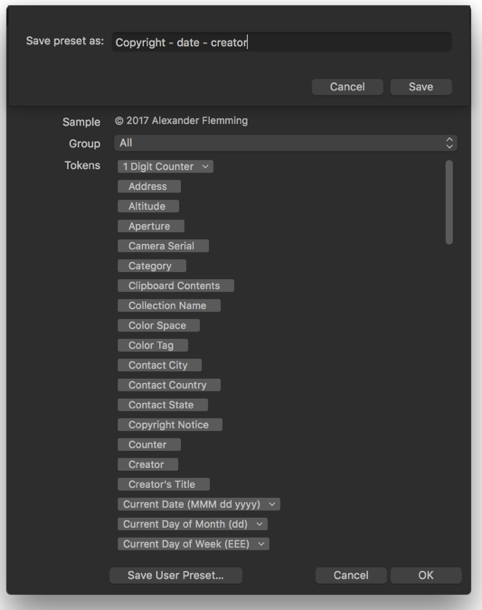This screenshot has width=482, height=610.
Task: Select the Aperture token
Action: (x=151, y=226)
